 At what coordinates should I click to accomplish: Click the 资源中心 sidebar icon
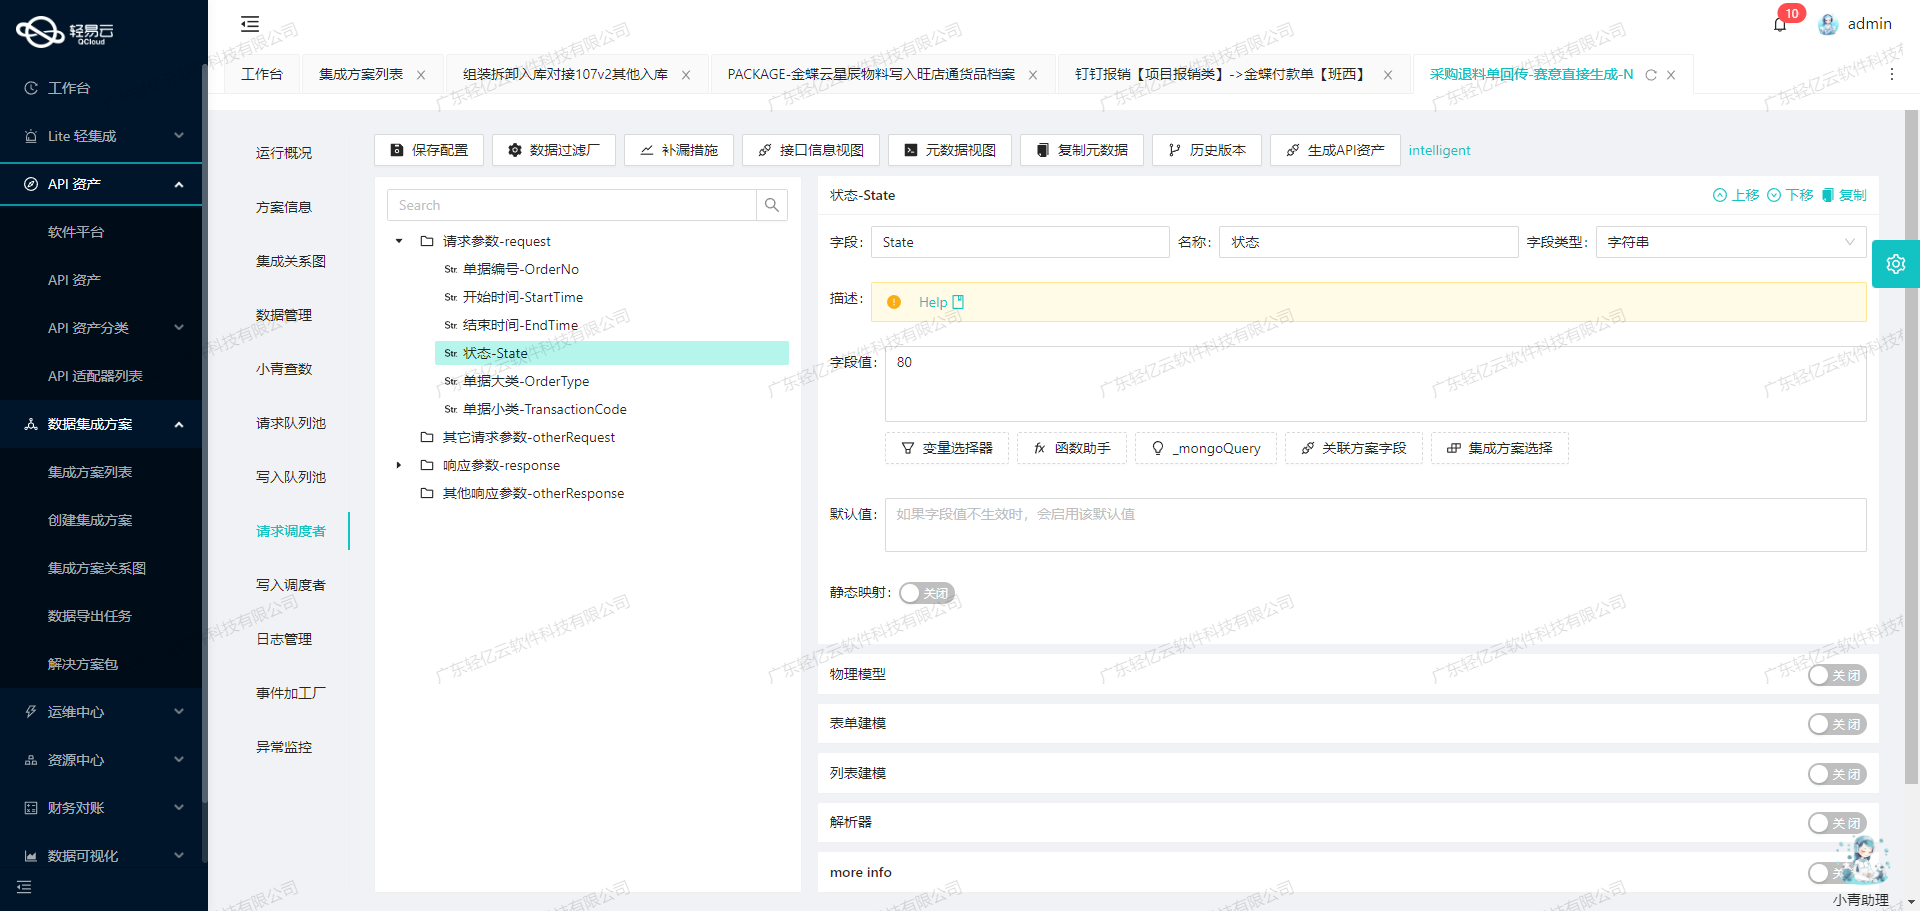tap(31, 760)
